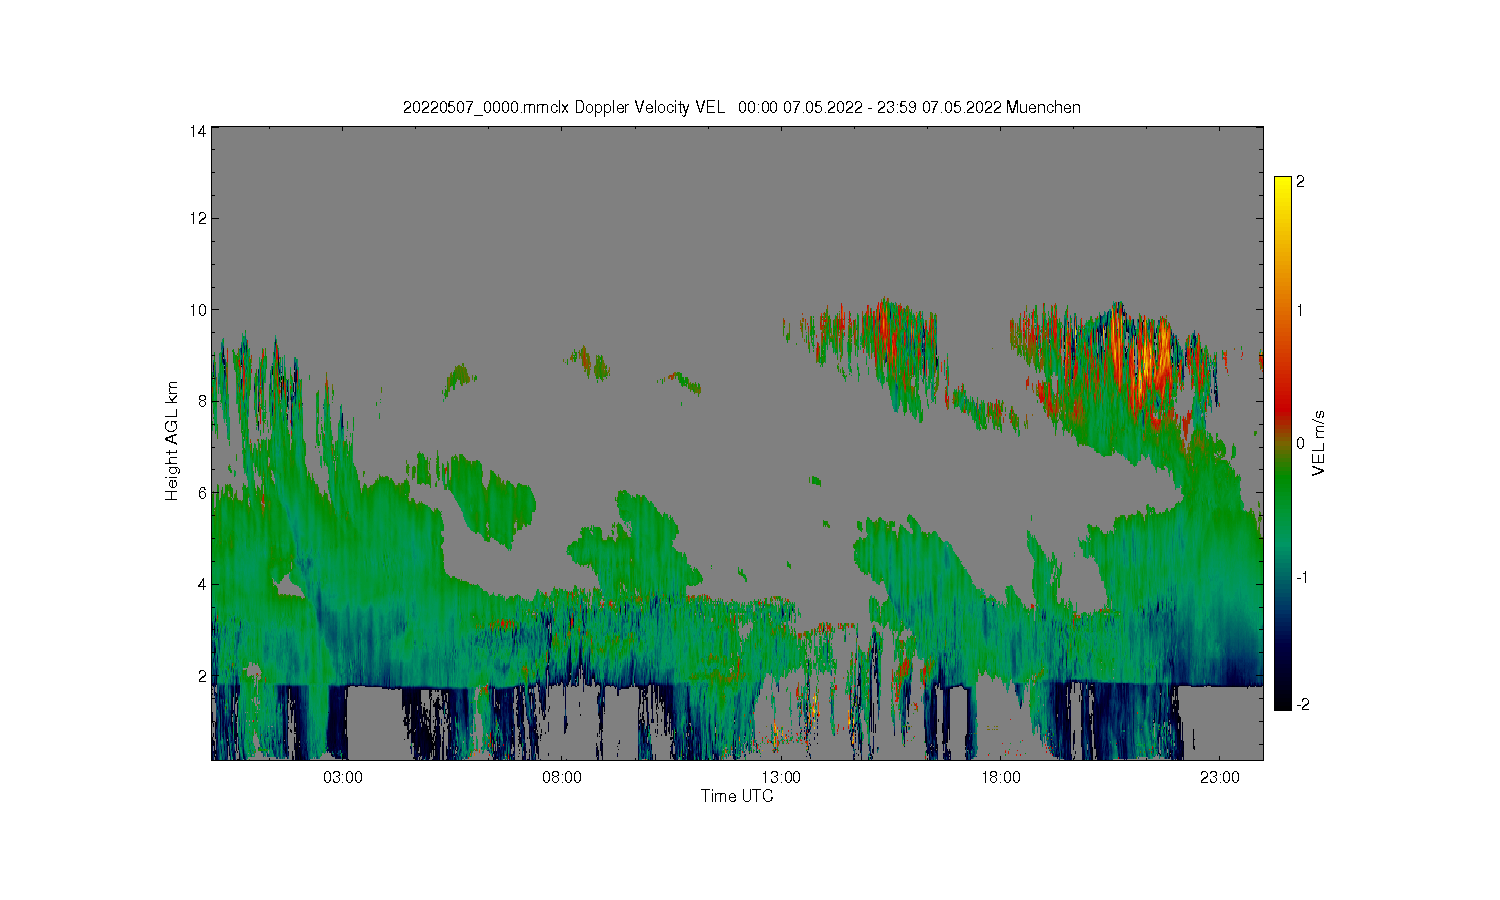The width and height of the screenshot is (1500, 900).
Task: Click the colorbar label '1'
Action: 1300,310
